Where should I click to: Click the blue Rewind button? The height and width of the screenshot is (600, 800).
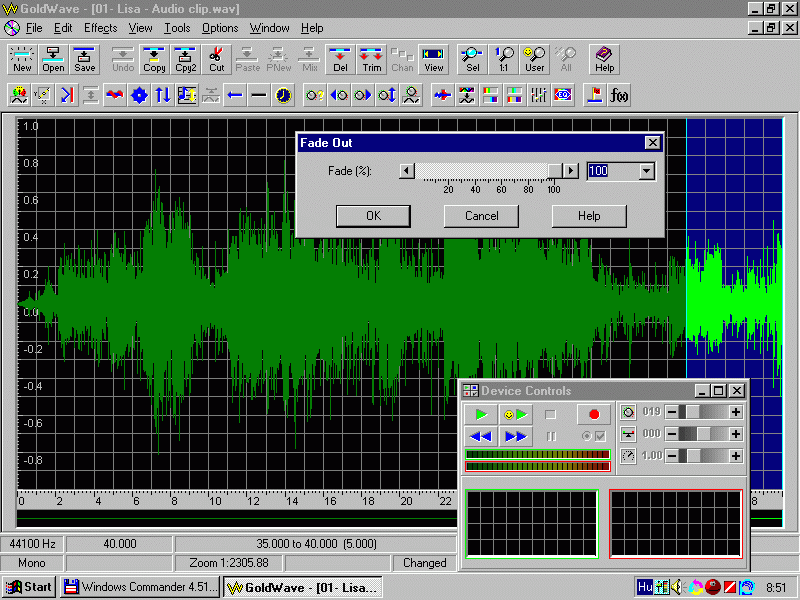[x=481, y=436]
